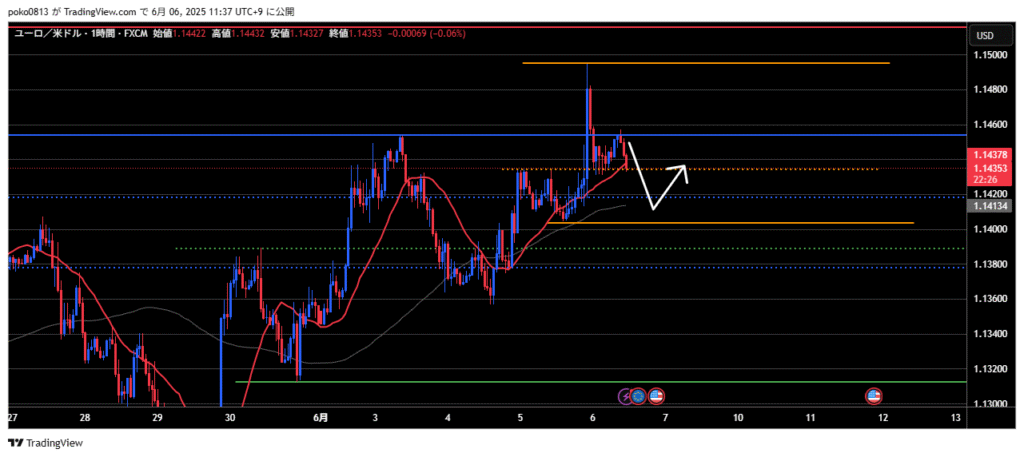Screen dimensions: 1024x457
Task: Click the purple lightning bolt event icon
Action: 628,397
